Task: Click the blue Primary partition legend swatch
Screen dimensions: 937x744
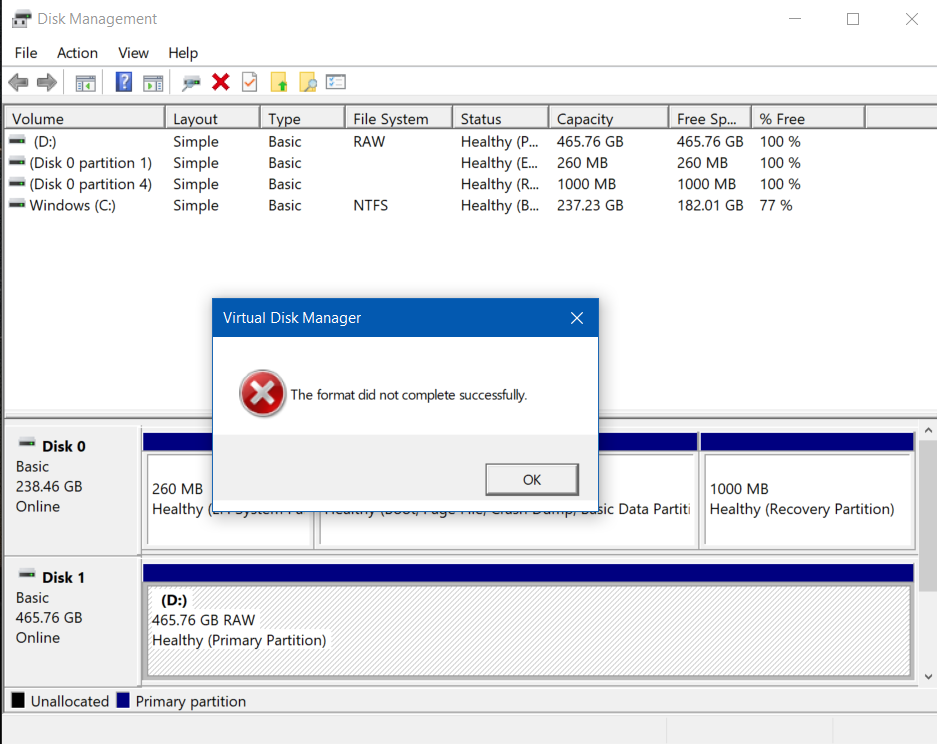Action: click(x=123, y=700)
